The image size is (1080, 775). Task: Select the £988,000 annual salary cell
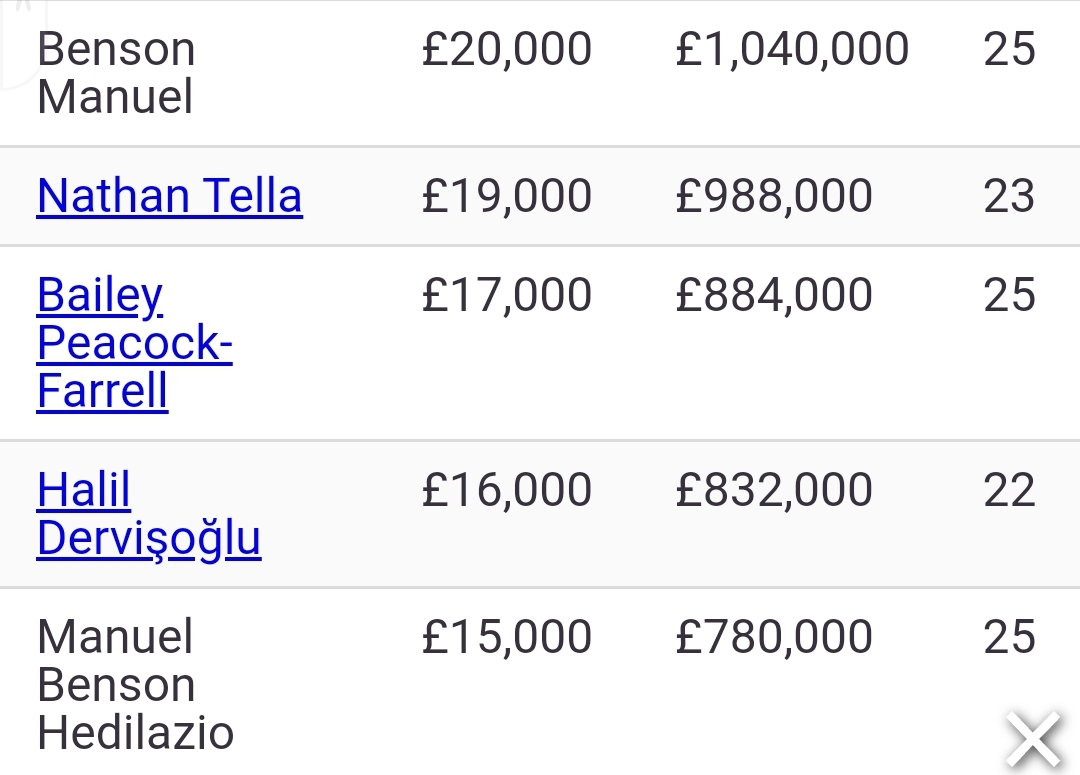774,196
